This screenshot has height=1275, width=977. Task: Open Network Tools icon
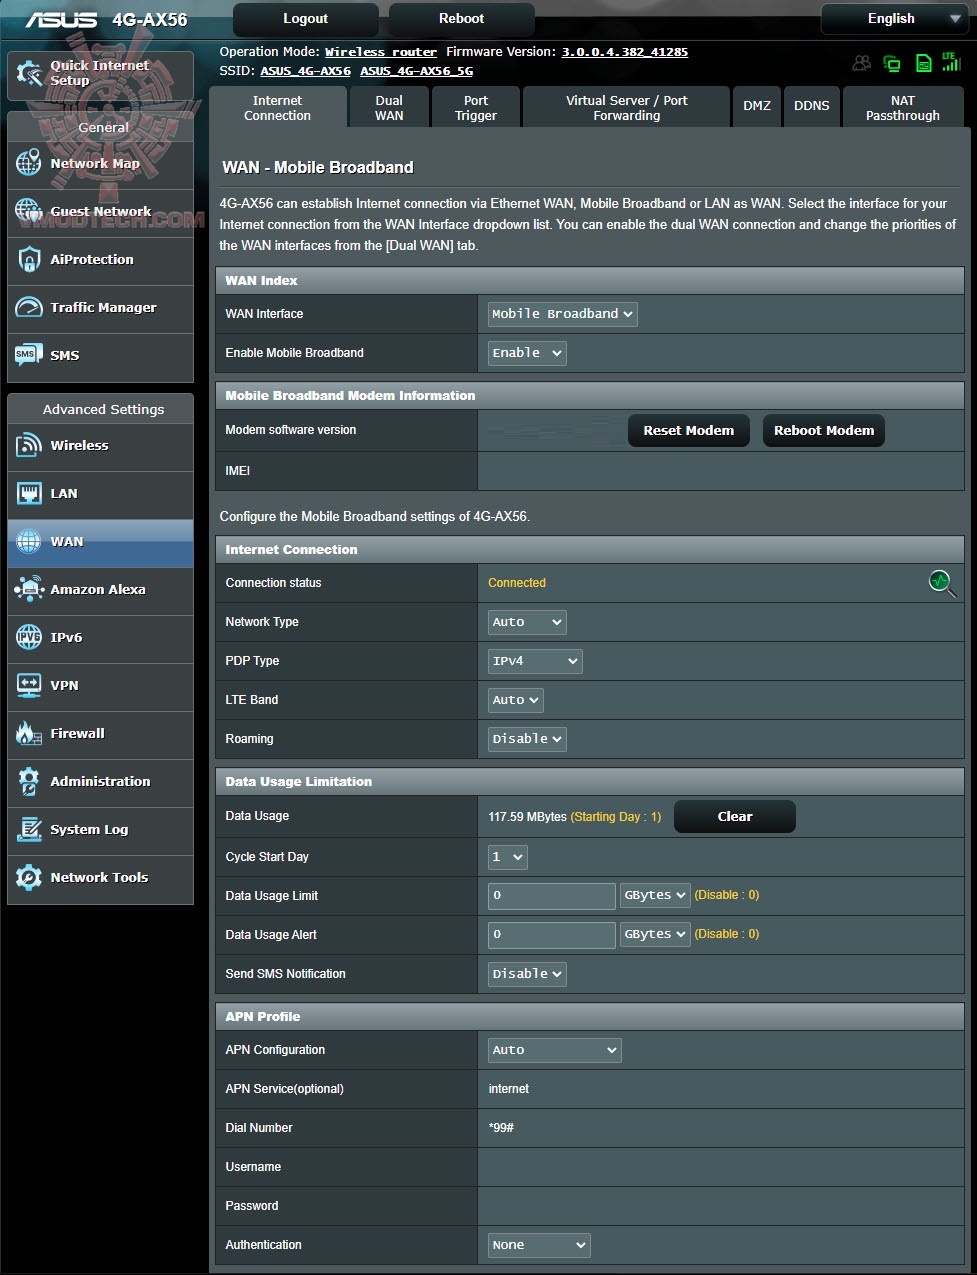pyautogui.click(x=29, y=878)
